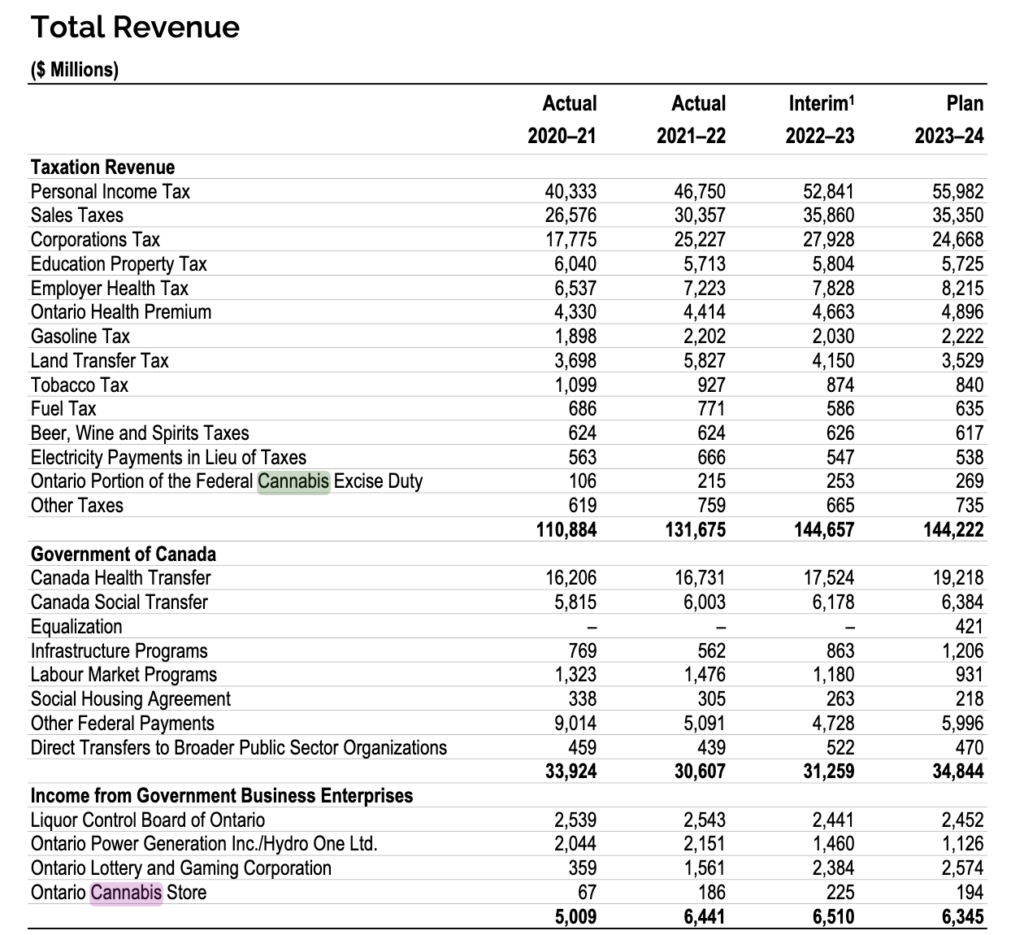The image size is (1024, 935).
Task: Click the 'Actual 2021–22' column header
Action: point(691,119)
